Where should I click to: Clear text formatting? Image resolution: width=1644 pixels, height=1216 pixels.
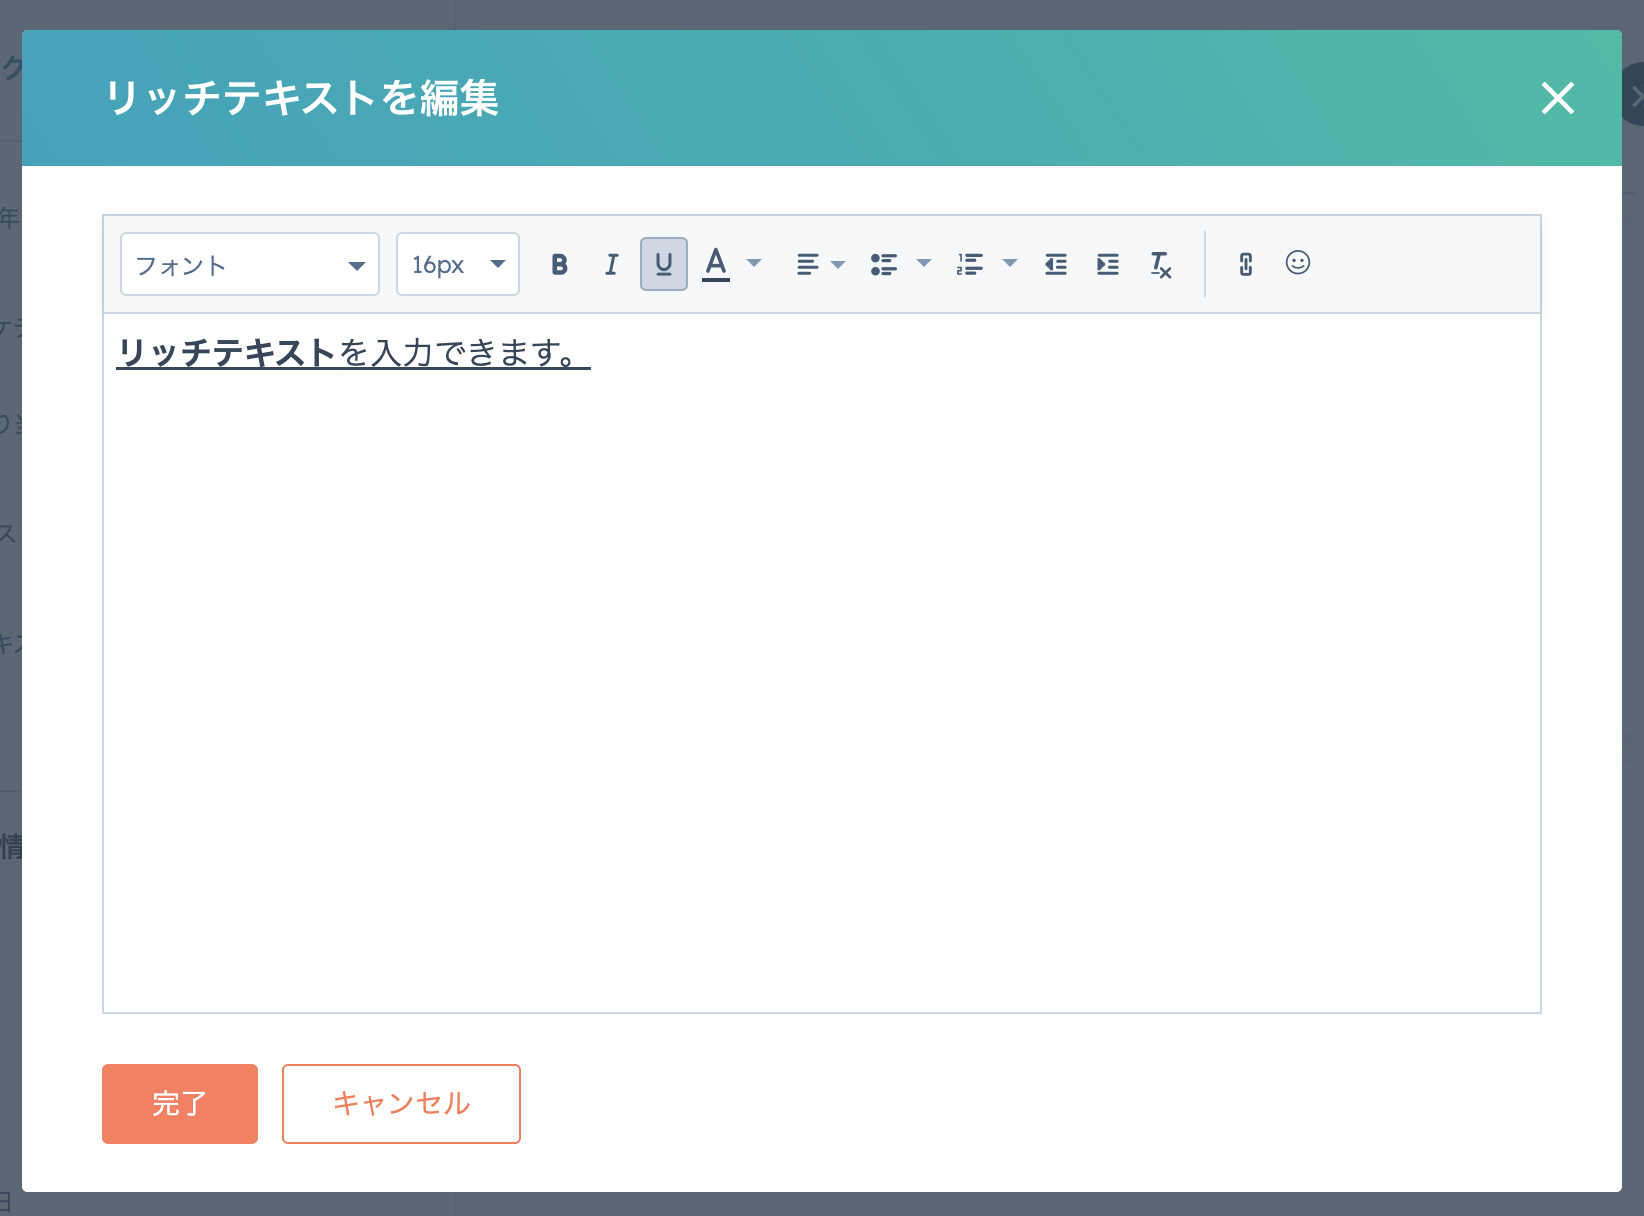pyautogui.click(x=1160, y=264)
